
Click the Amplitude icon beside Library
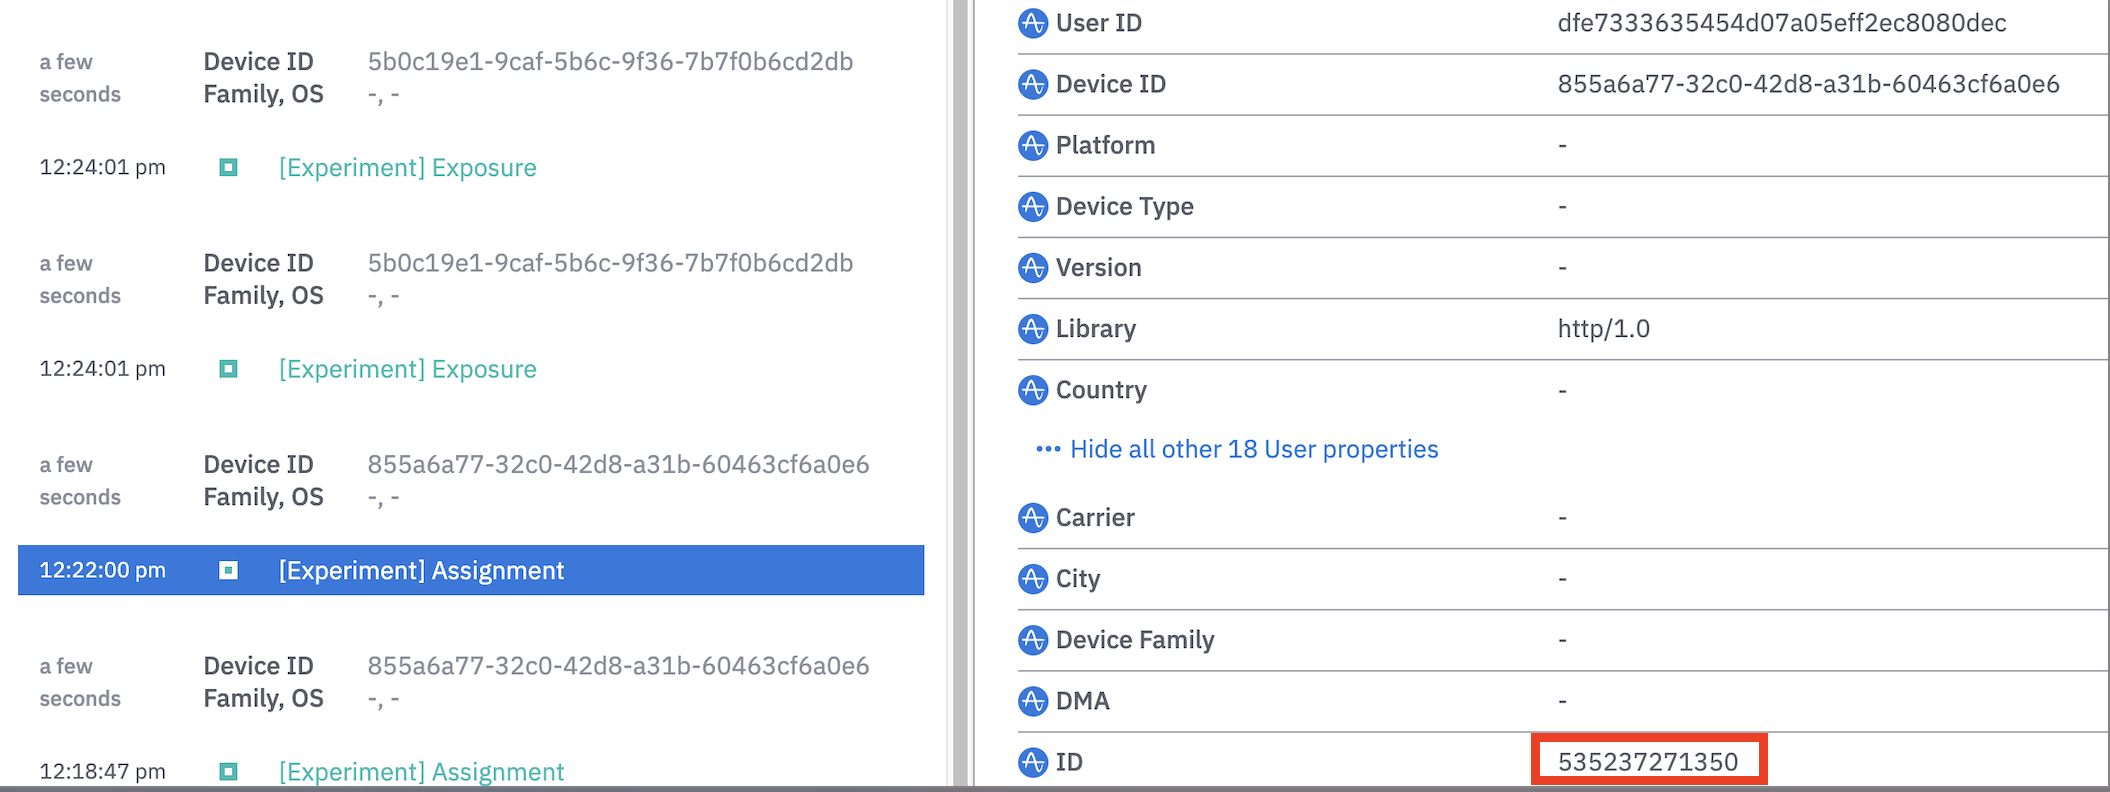coord(1032,329)
